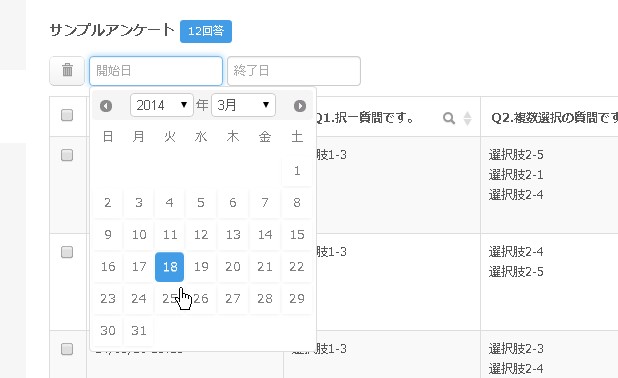Select day 26 in calendar
The height and width of the screenshot is (378, 618).
pos(201,299)
